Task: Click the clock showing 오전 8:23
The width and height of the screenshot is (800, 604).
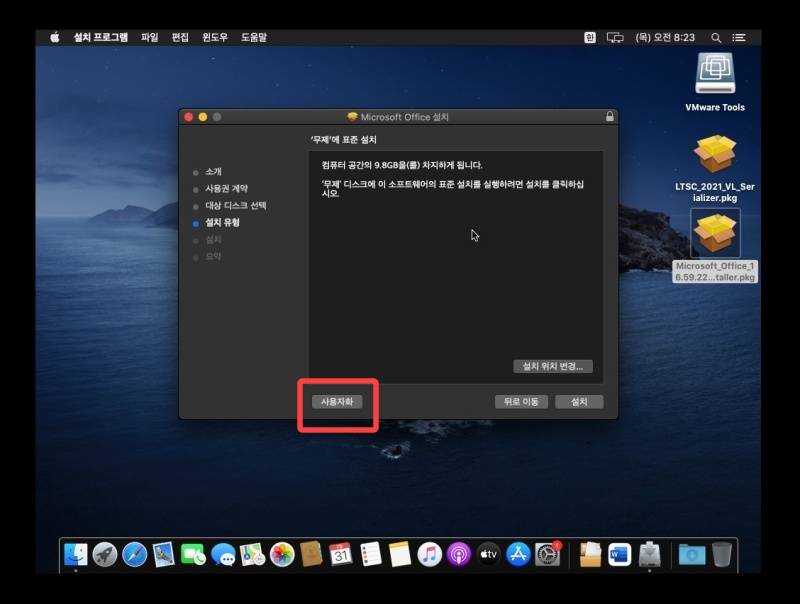Action: coord(665,37)
